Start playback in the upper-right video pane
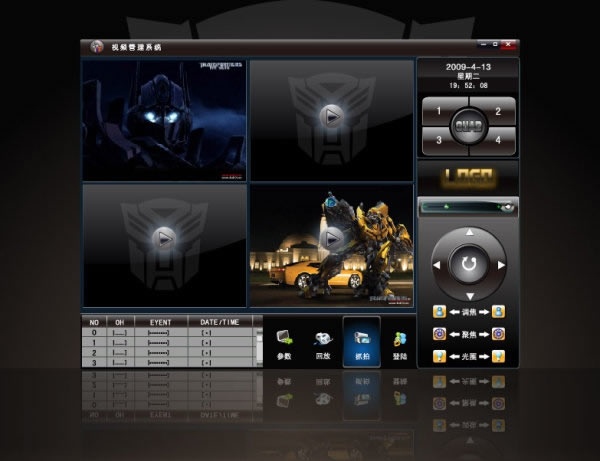This screenshot has height=461, width=600. tap(331, 116)
